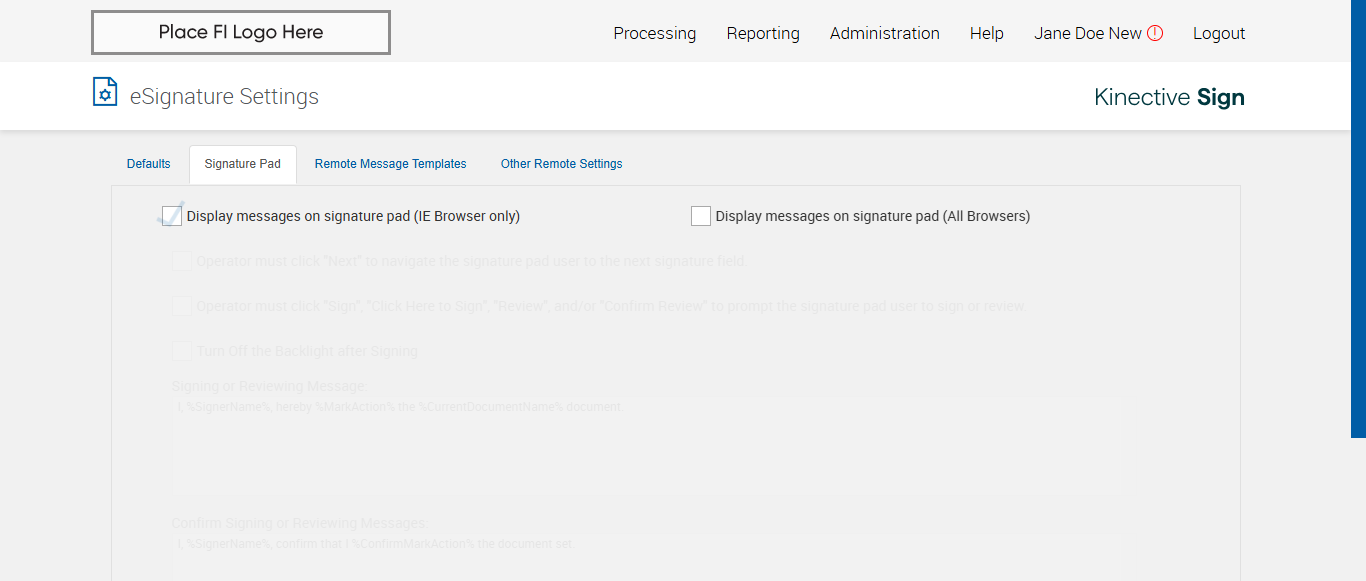Log out using the Logout link
This screenshot has width=1366, height=581.
[x=1219, y=33]
